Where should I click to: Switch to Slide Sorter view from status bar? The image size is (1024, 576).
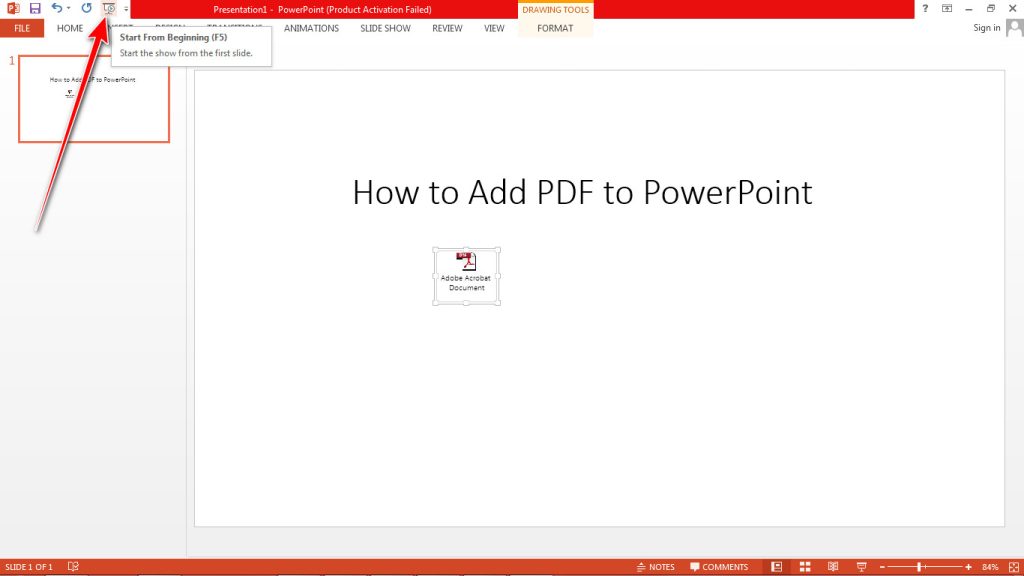tap(805, 566)
